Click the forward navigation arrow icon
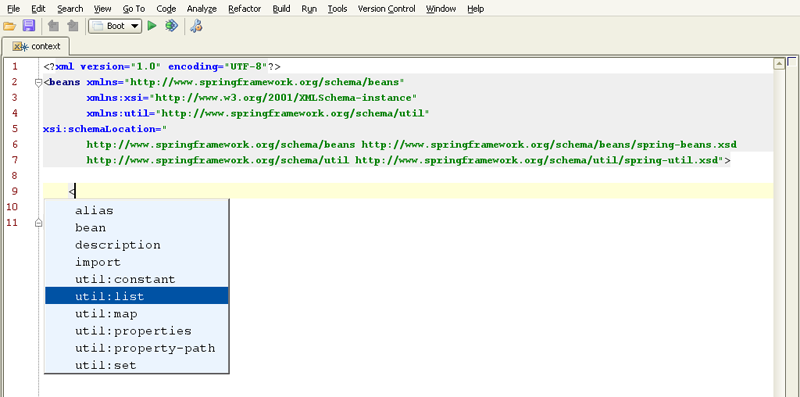The width and height of the screenshot is (800, 397). point(72,26)
